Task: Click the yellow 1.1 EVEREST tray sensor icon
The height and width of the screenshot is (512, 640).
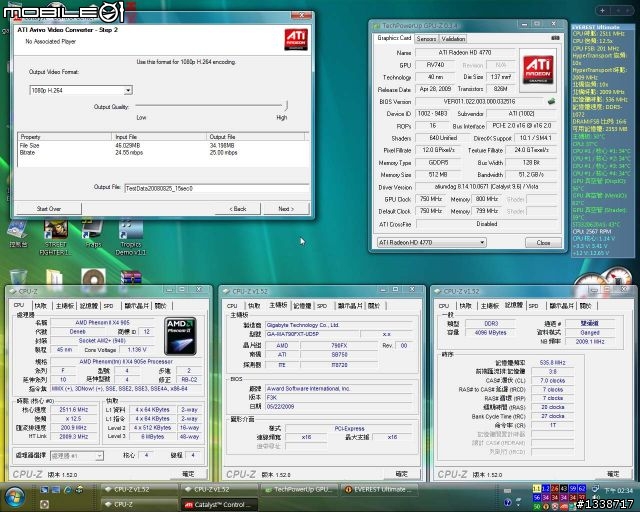Action: tap(537, 488)
